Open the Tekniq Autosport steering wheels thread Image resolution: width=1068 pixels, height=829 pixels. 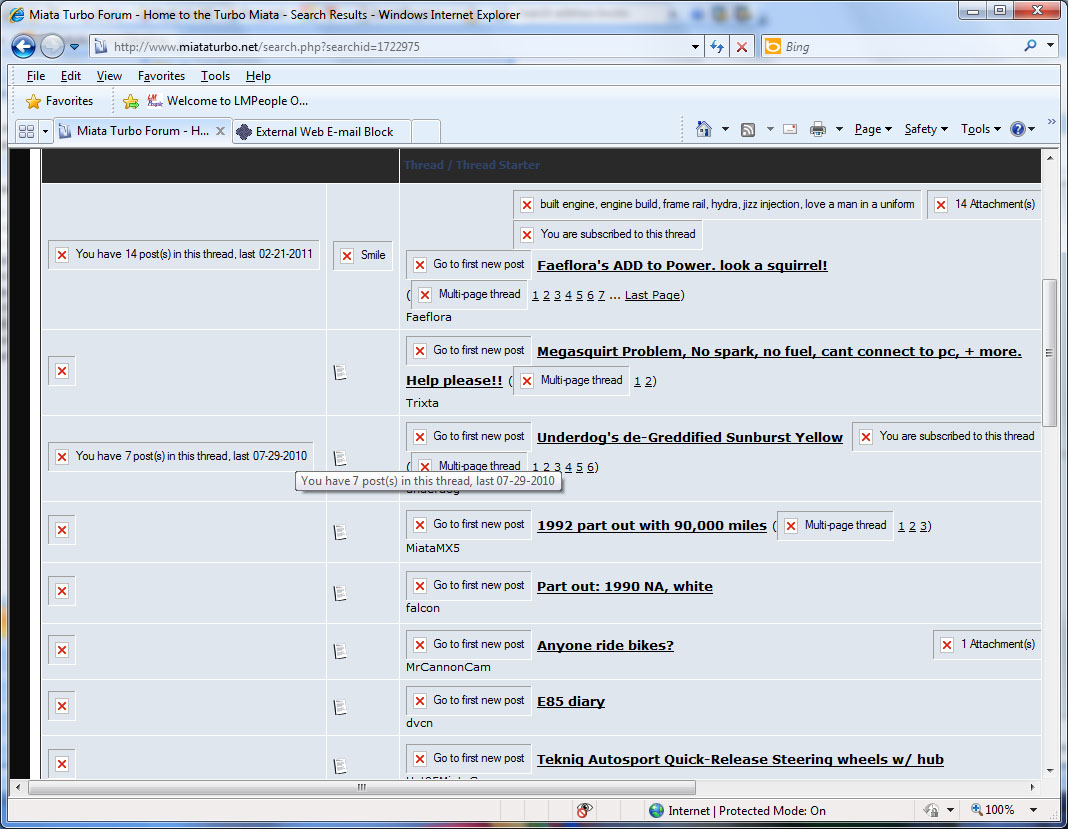[740, 760]
